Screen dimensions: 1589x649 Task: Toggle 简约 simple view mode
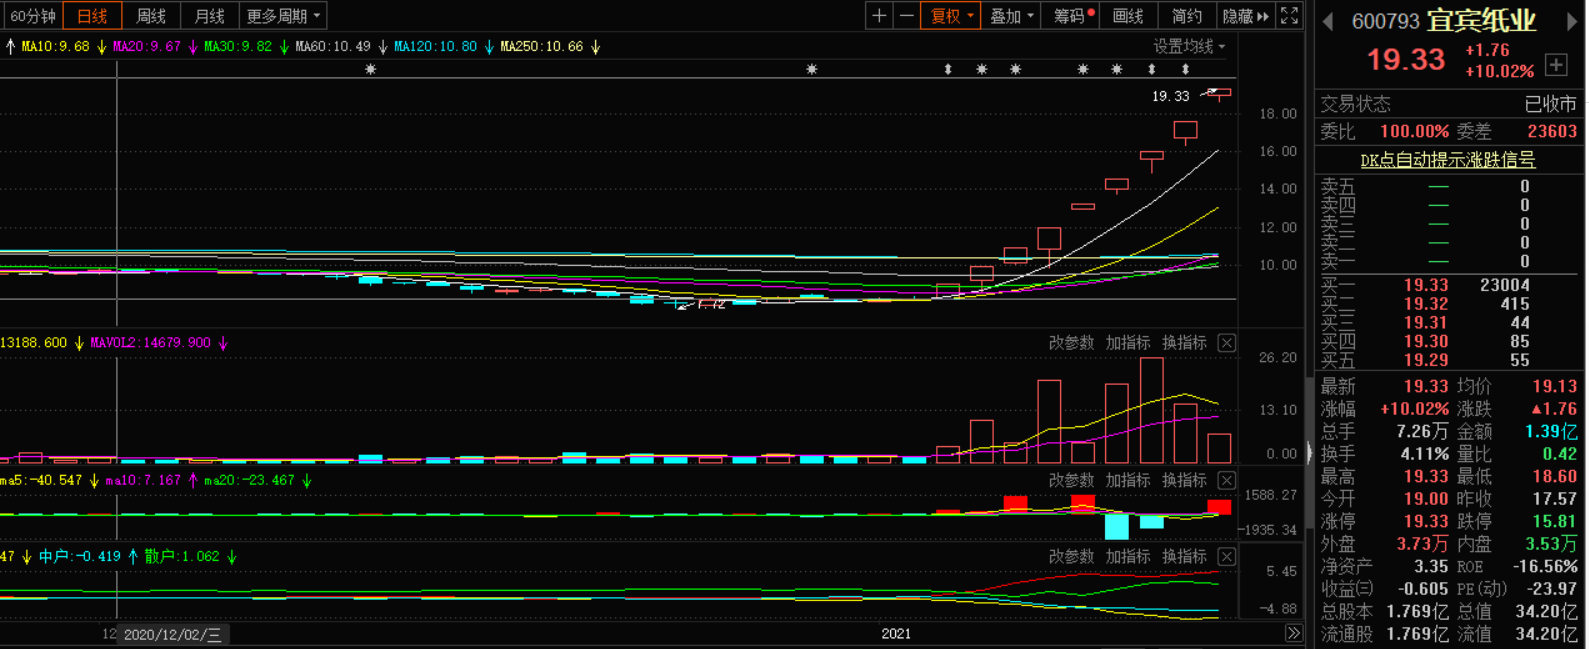[x=1186, y=16]
